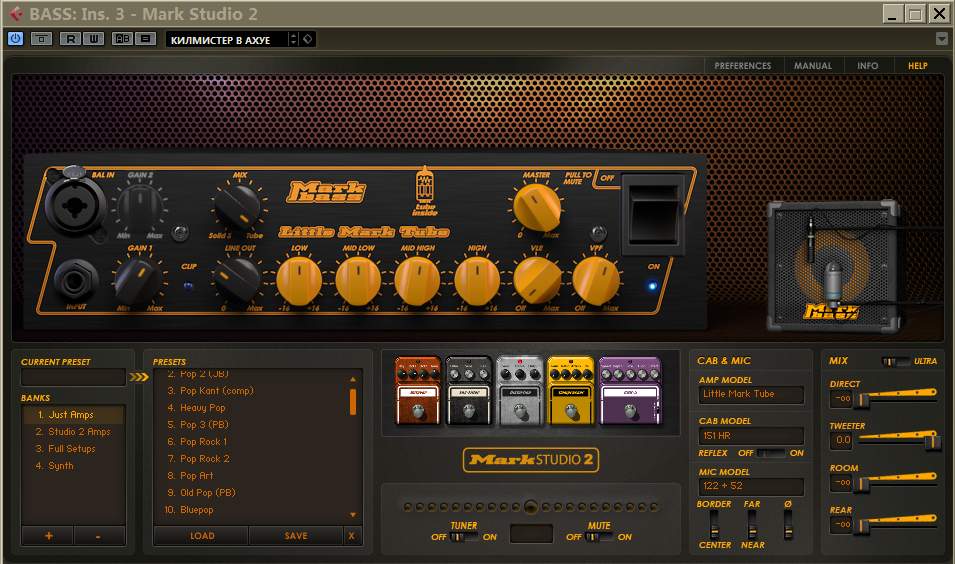Click the LINE OUT knob
This screenshot has width=955, height=564.
(237, 280)
